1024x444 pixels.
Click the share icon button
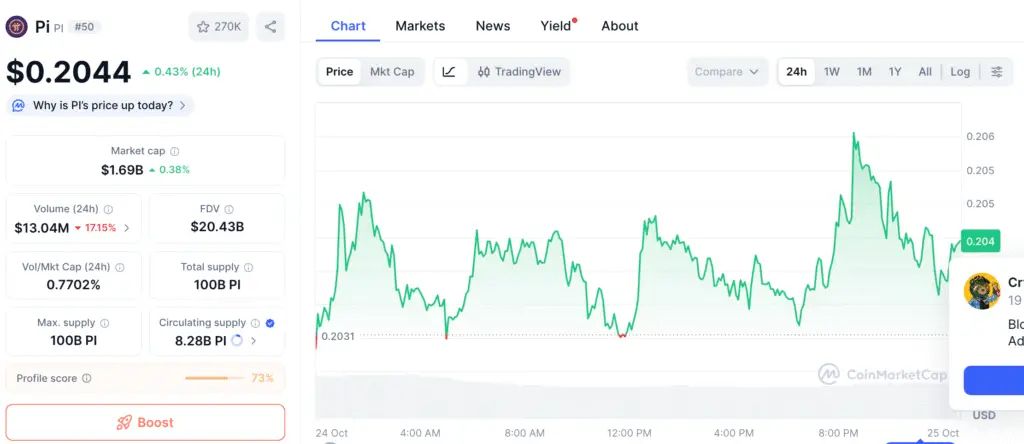coord(271,27)
